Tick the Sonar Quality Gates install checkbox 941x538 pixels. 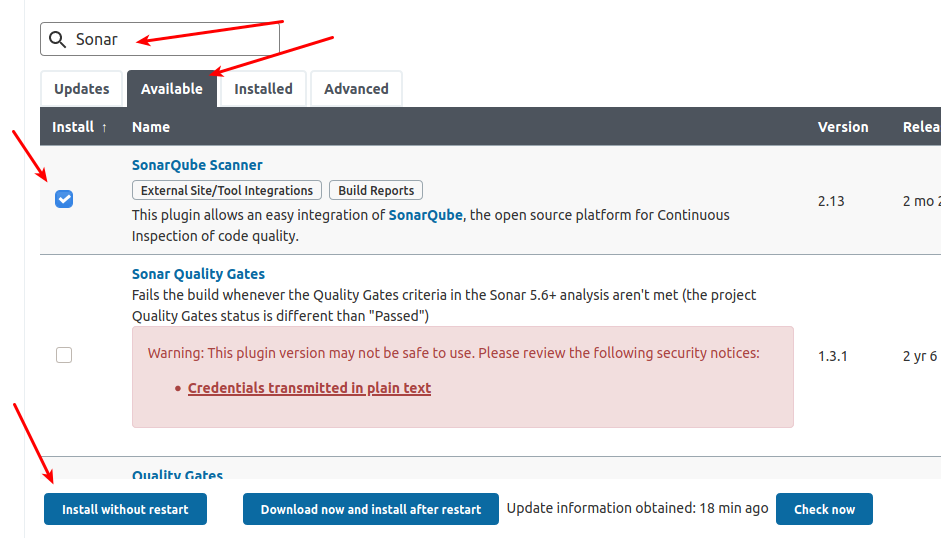coord(64,355)
